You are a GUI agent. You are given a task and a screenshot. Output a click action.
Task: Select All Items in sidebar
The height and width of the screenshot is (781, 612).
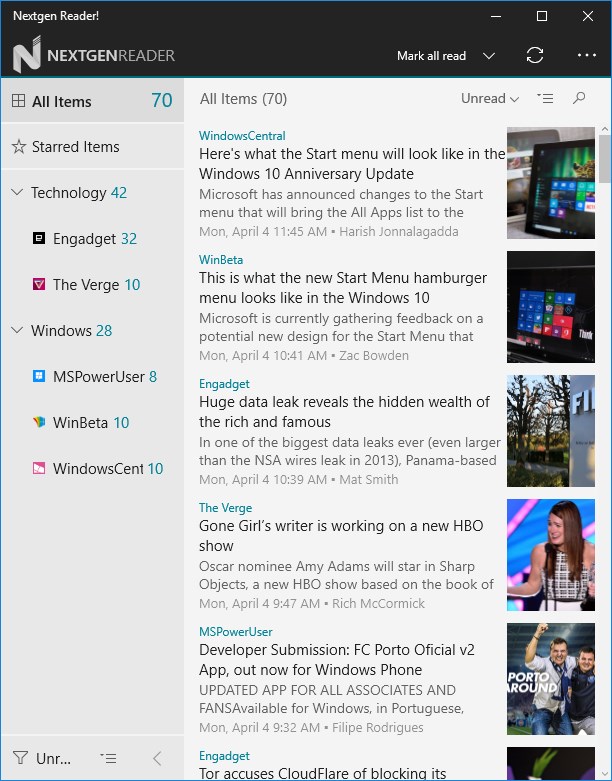click(x=93, y=101)
